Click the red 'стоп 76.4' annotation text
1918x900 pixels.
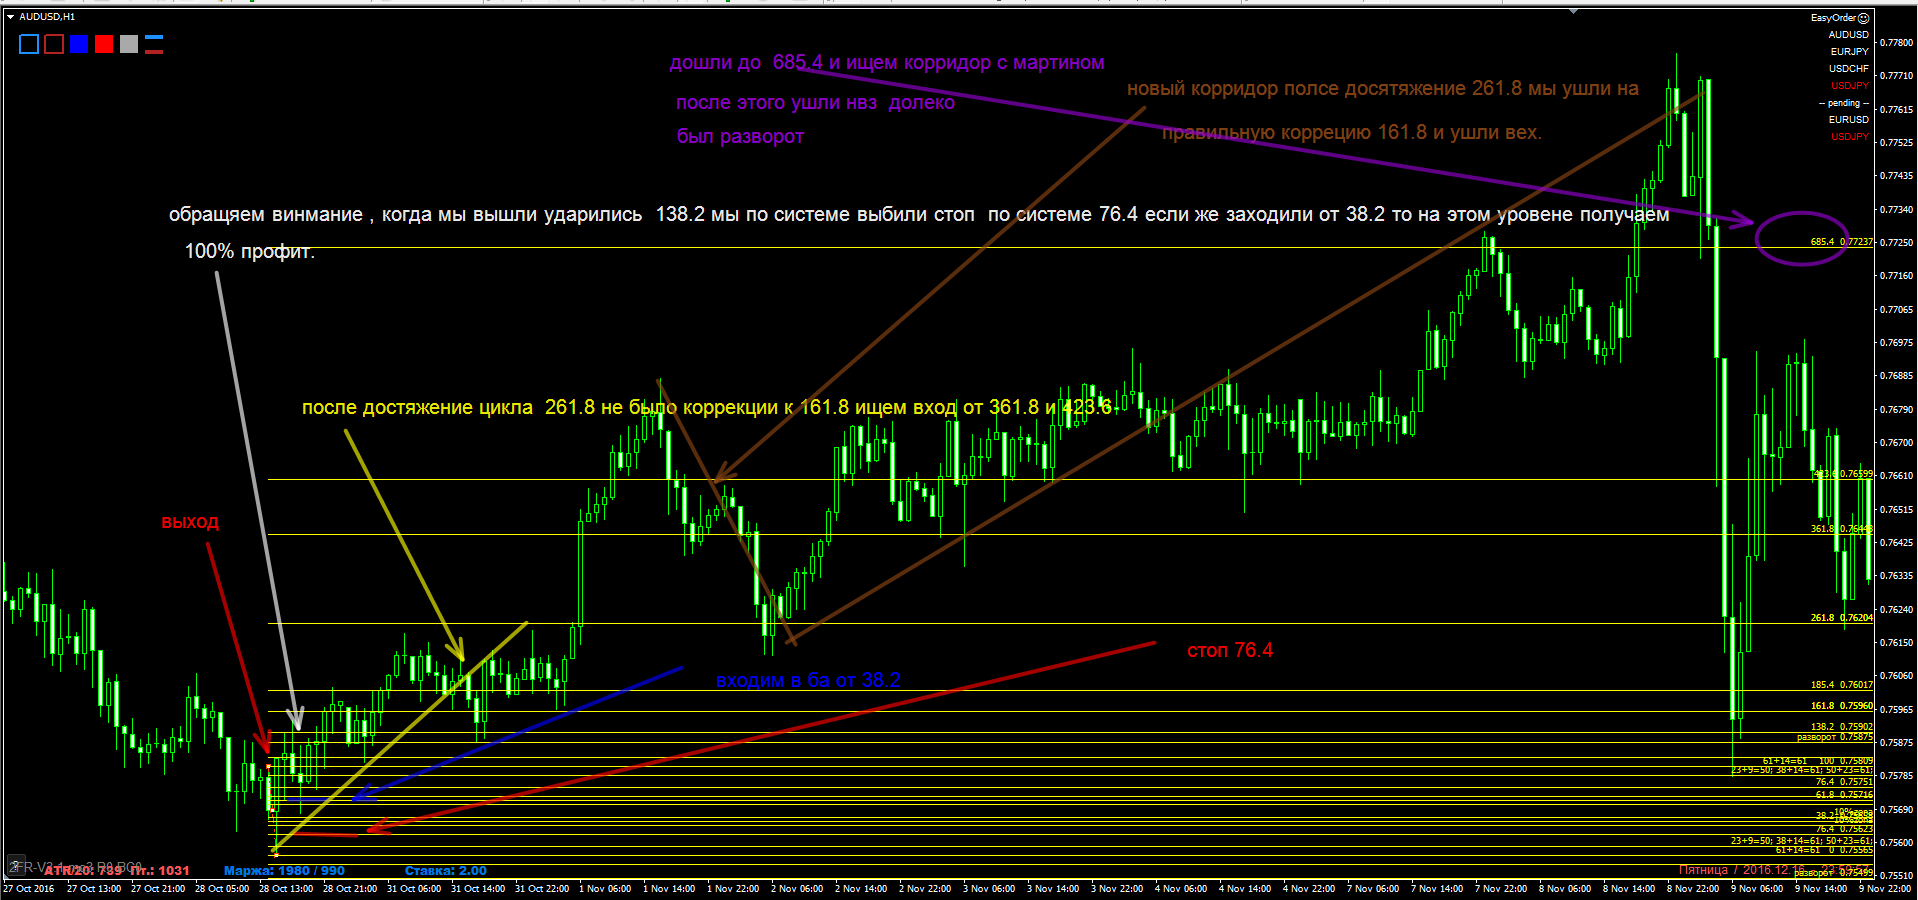pyautogui.click(x=1230, y=651)
